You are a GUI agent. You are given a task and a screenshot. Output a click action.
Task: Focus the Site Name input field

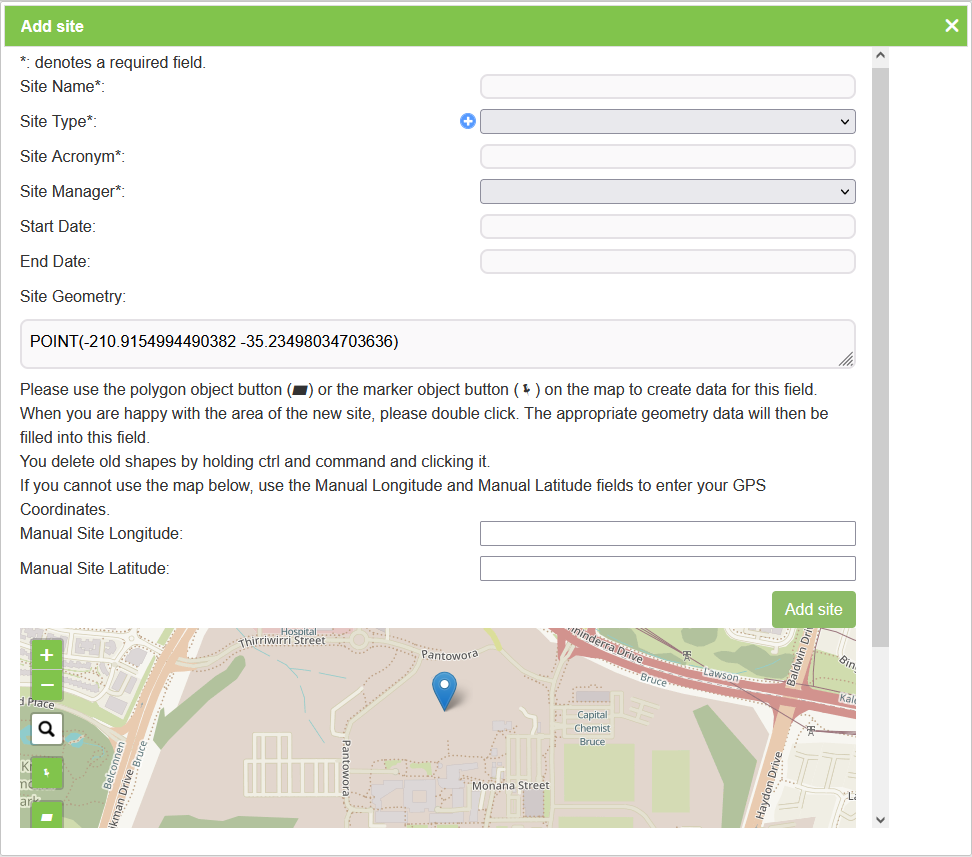pyautogui.click(x=667, y=87)
